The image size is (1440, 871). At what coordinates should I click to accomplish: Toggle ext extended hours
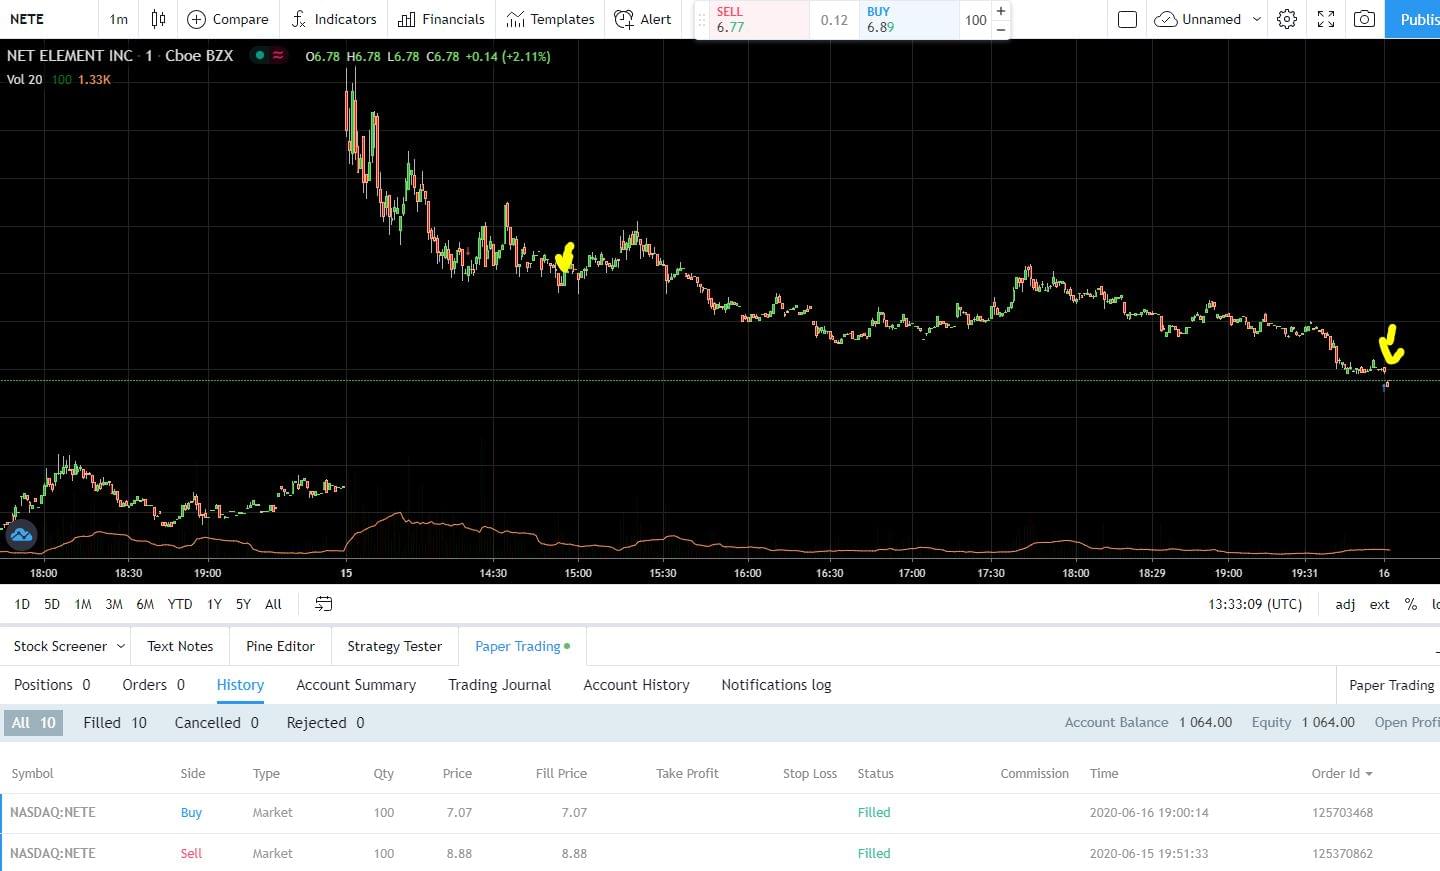pyautogui.click(x=1379, y=604)
